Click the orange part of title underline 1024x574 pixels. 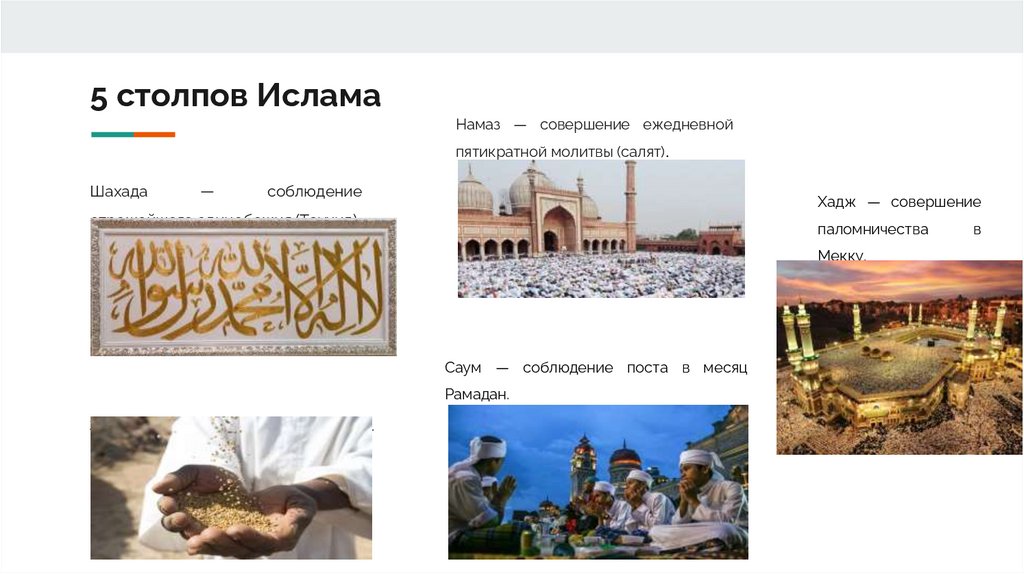click(x=155, y=135)
